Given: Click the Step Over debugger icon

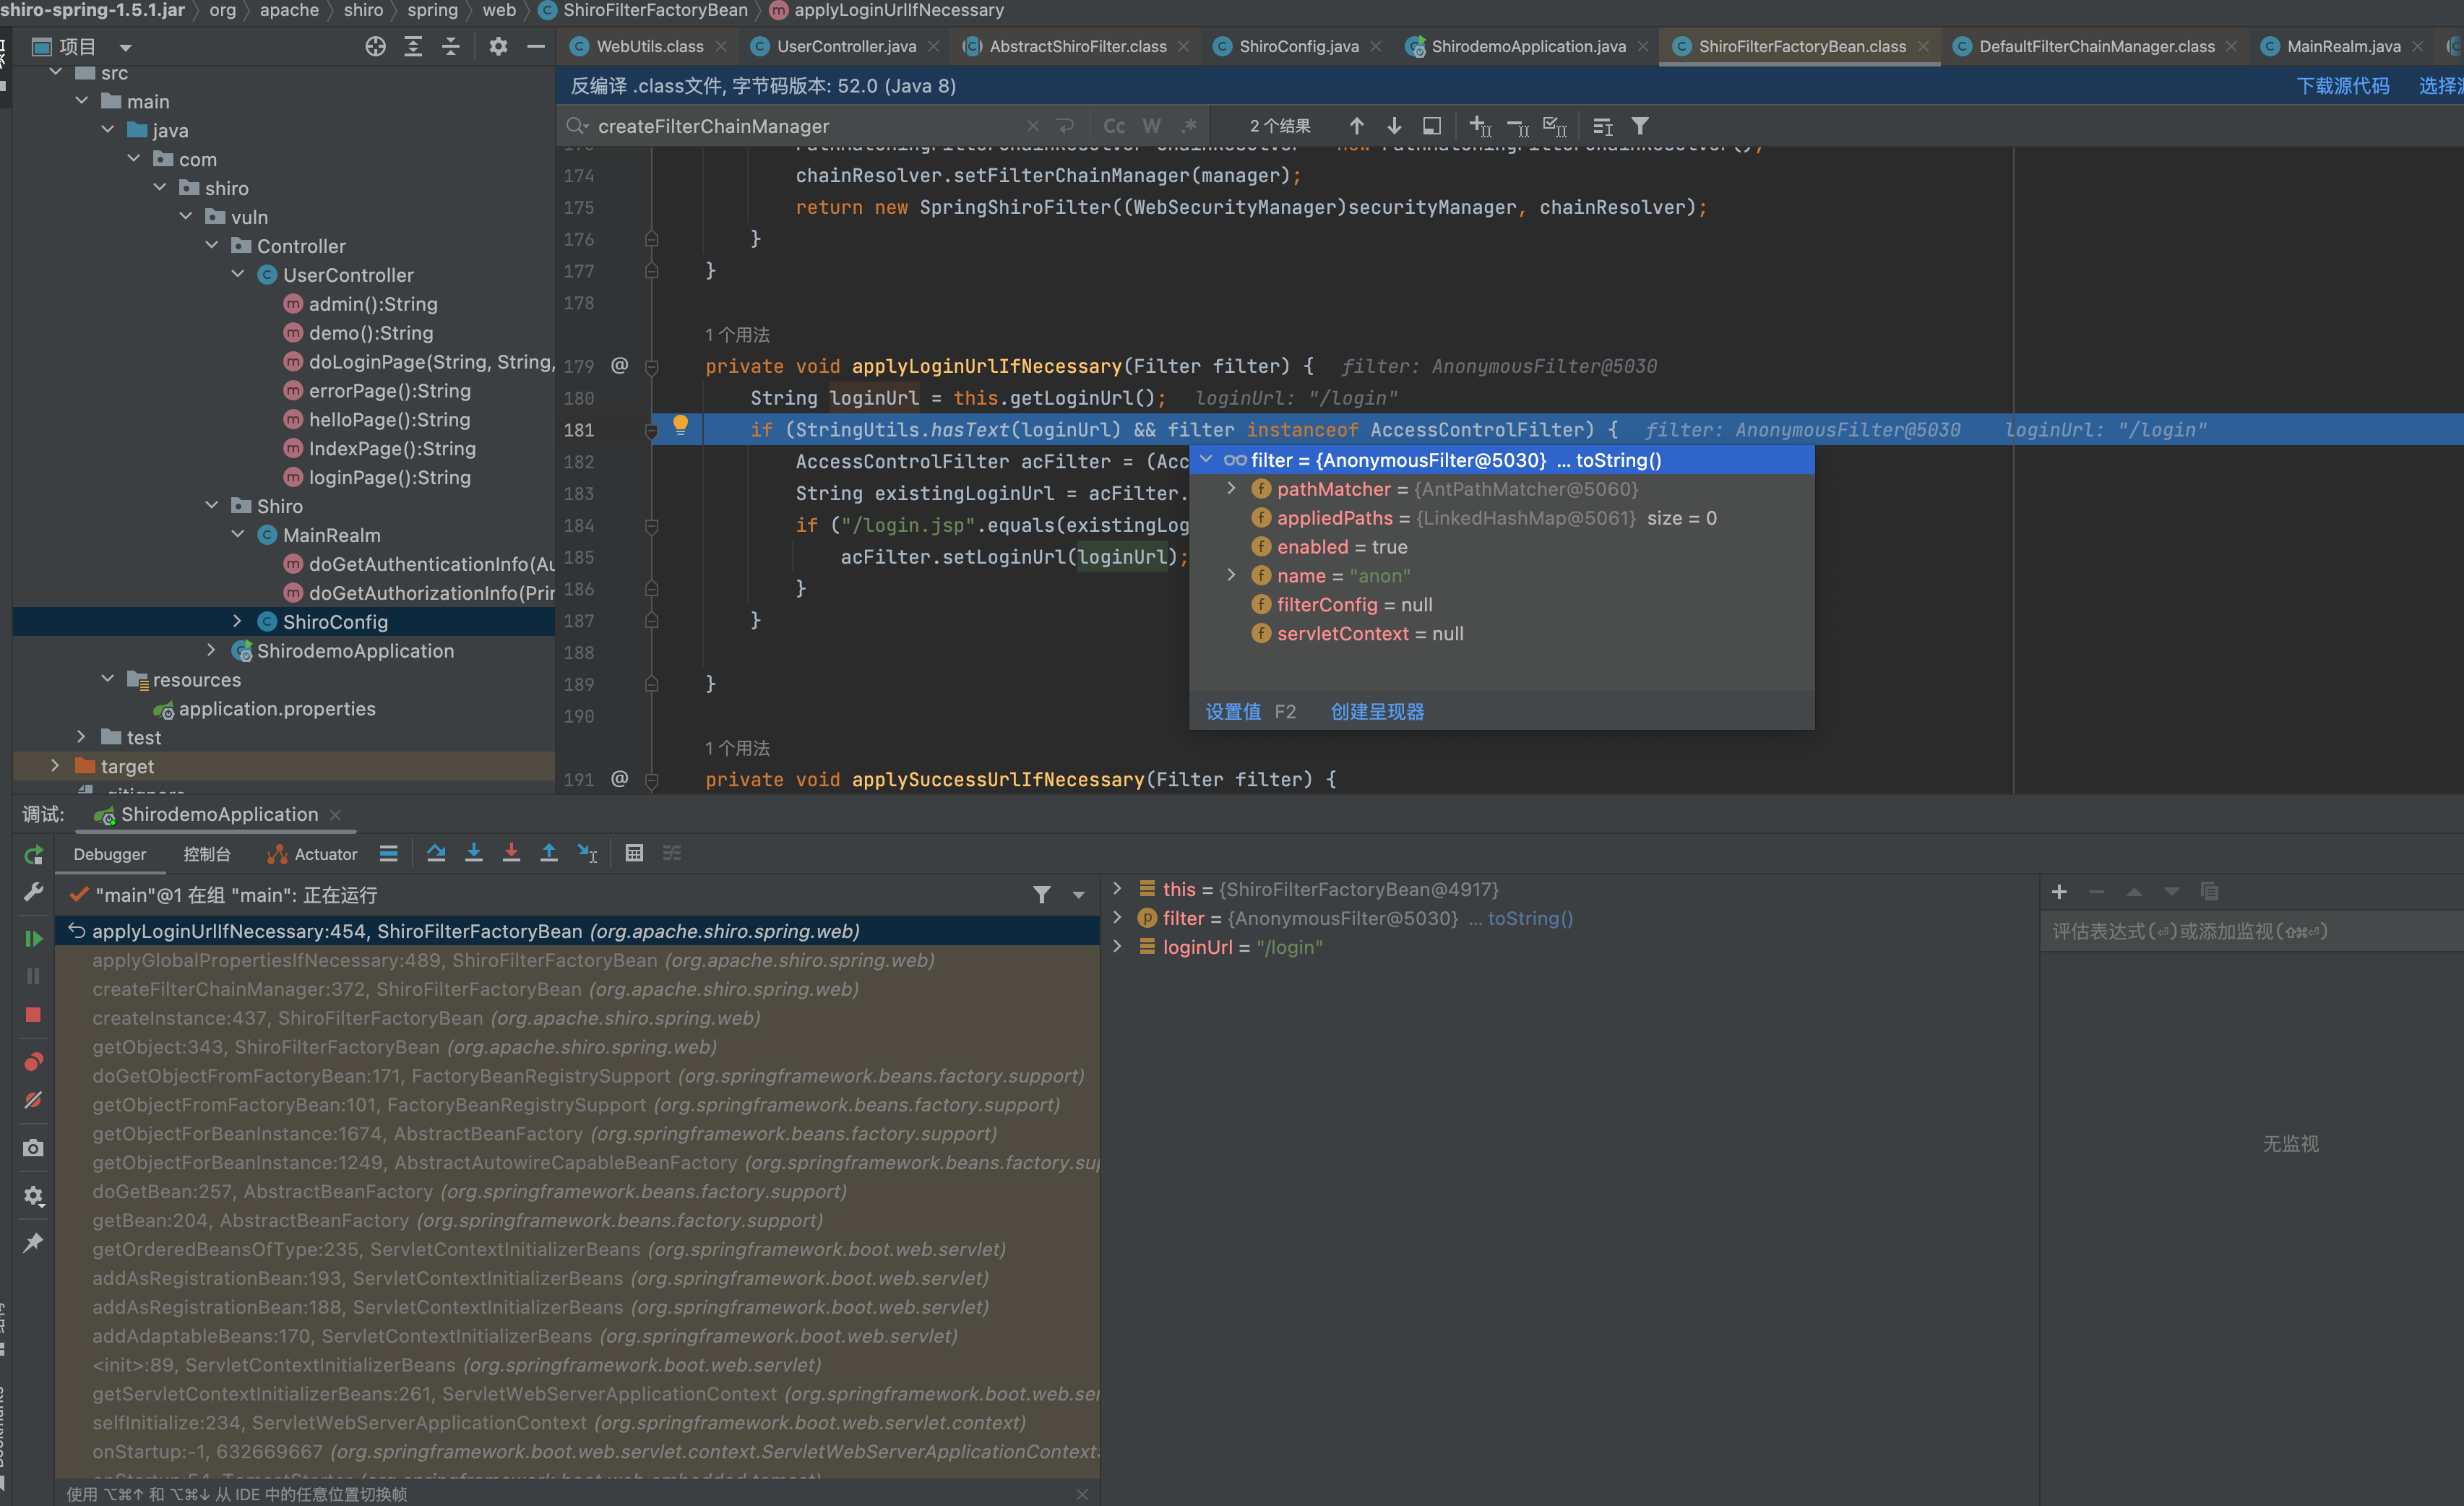Looking at the screenshot, I should (x=436, y=853).
